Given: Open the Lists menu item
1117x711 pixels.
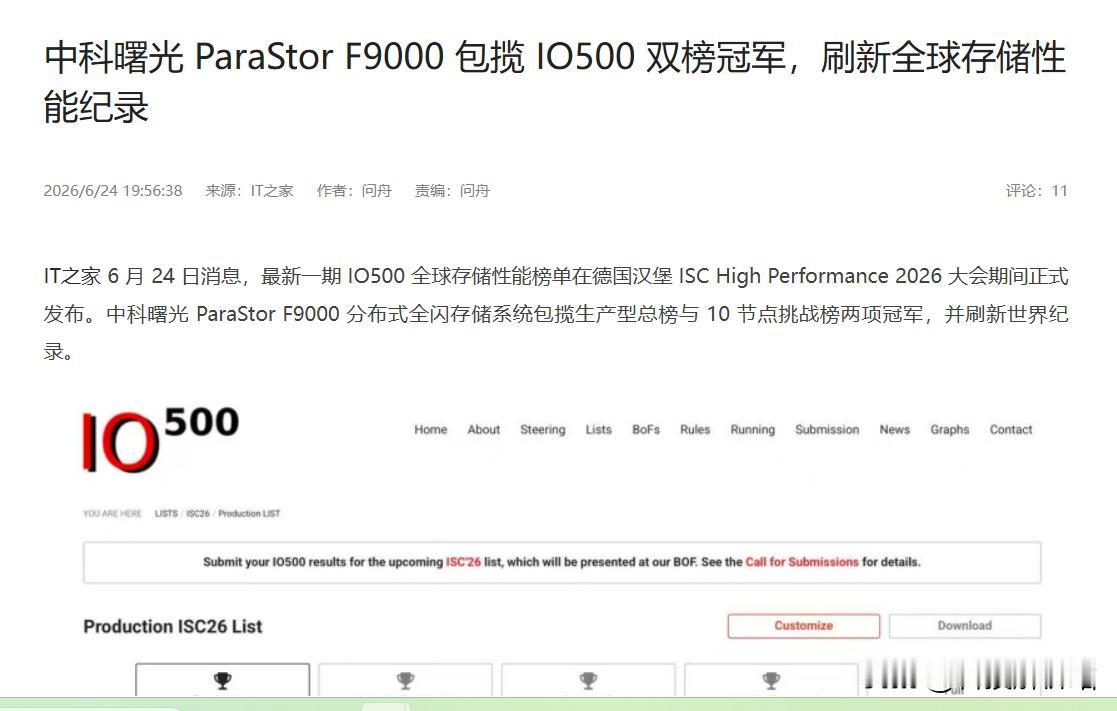Looking at the screenshot, I should click(598, 430).
